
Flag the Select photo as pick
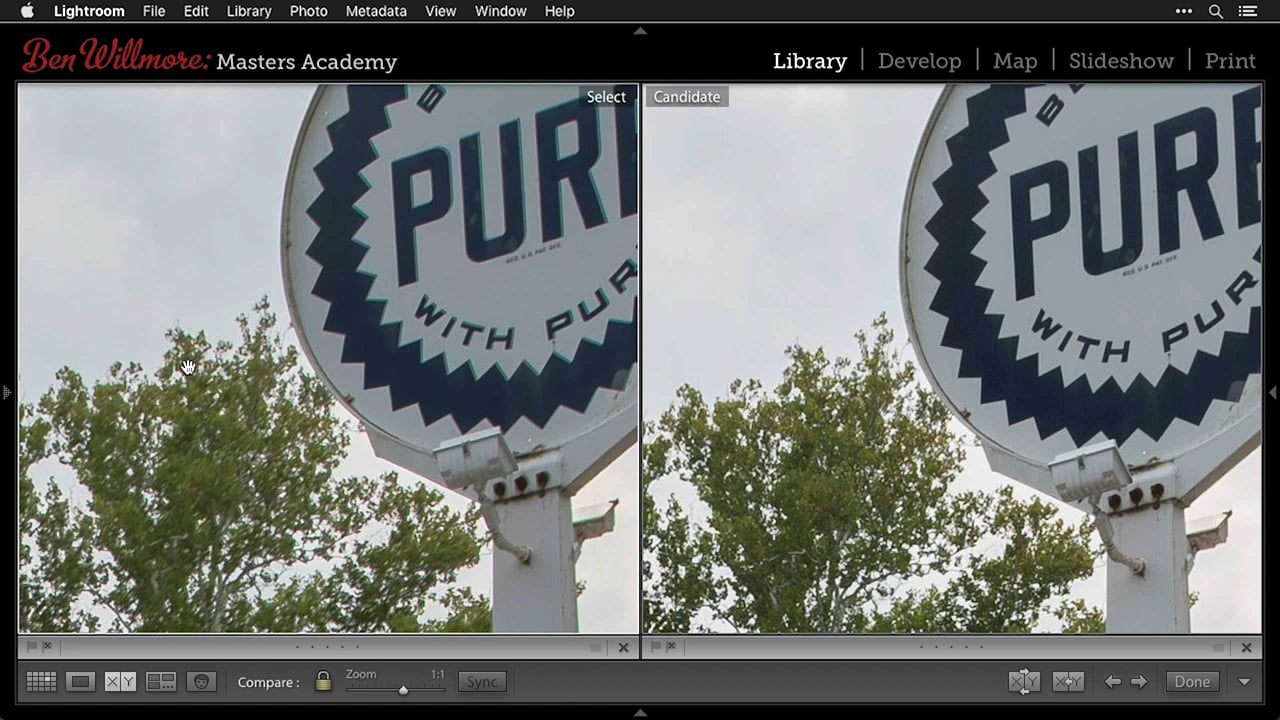[32, 647]
